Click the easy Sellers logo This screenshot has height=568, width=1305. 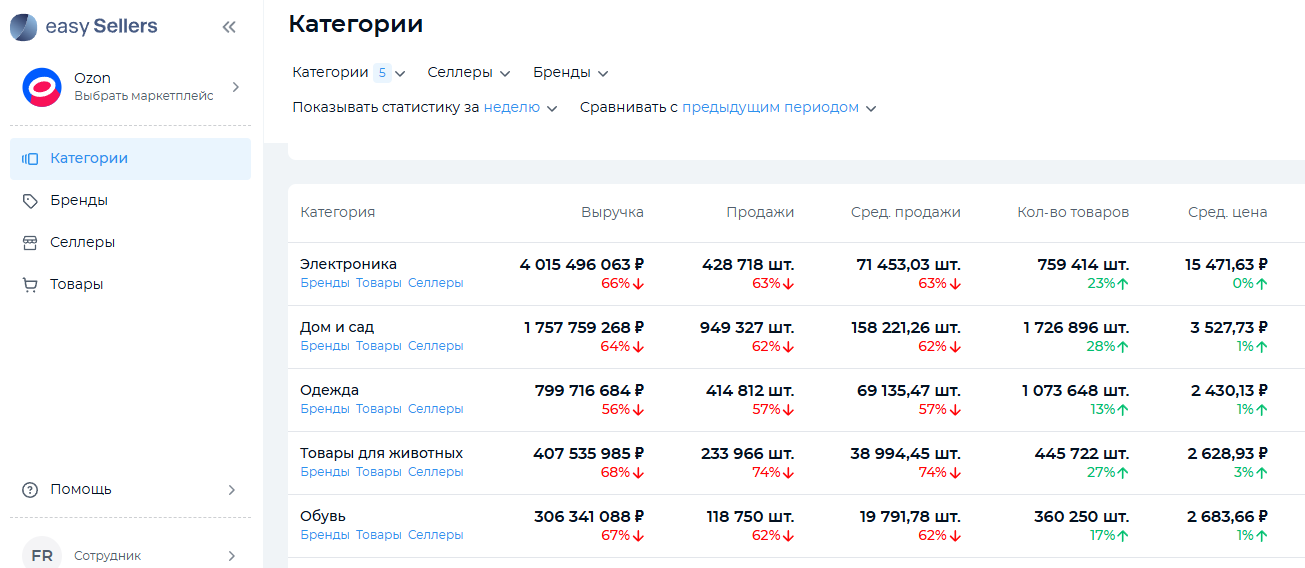pyautogui.click(x=84, y=27)
